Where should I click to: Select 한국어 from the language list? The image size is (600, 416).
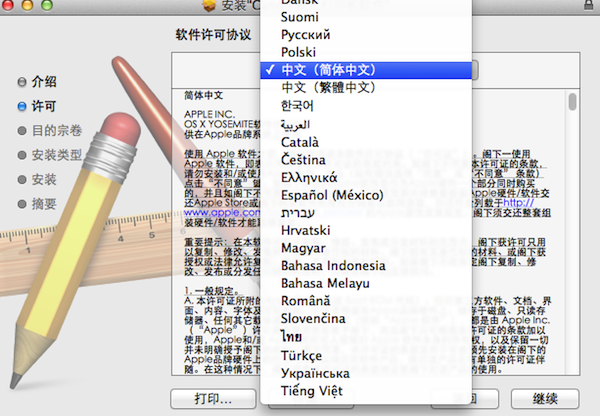365,105
